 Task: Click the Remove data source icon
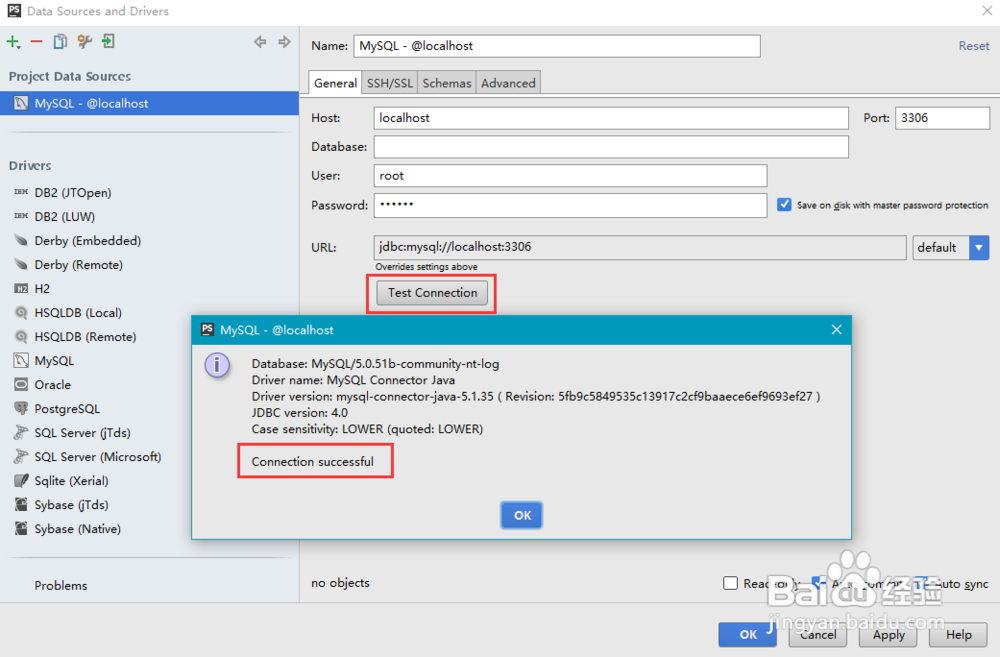[35, 42]
